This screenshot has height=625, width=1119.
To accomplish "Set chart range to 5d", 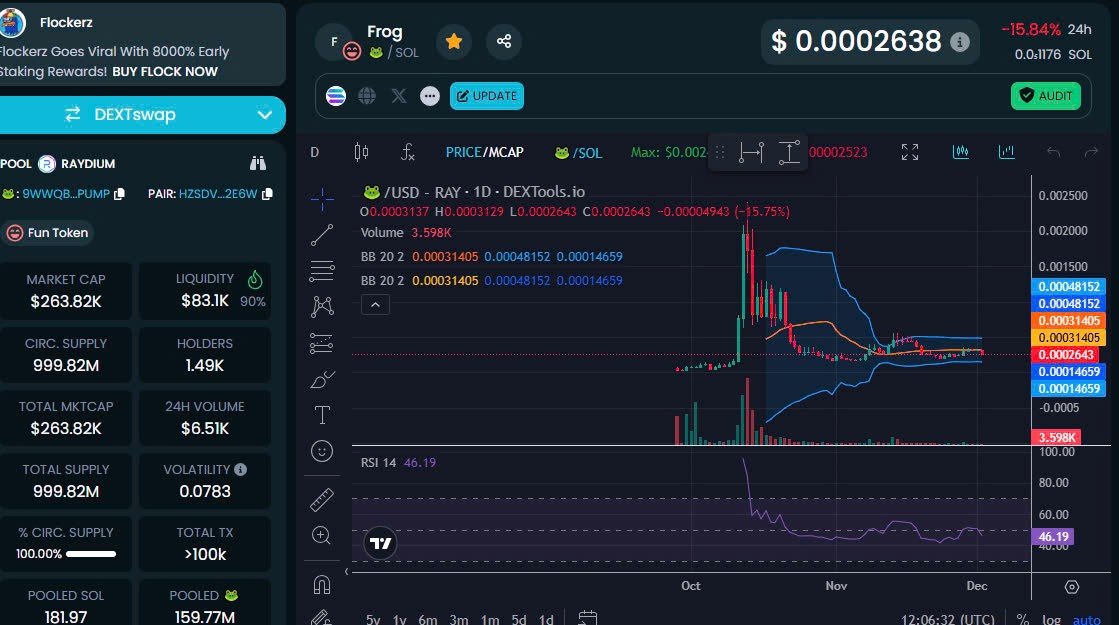I will (x=519, y=619).
